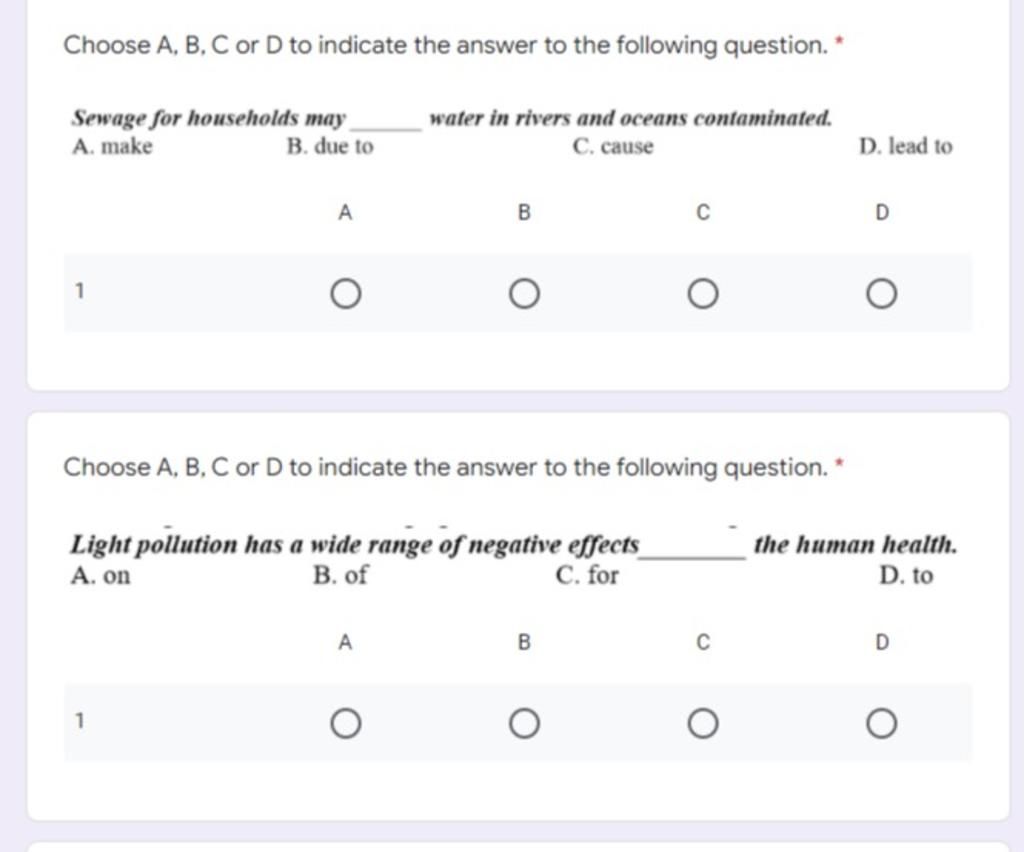
Task: Click column header A in sewage question grid
Action: [x=345, y=213]
